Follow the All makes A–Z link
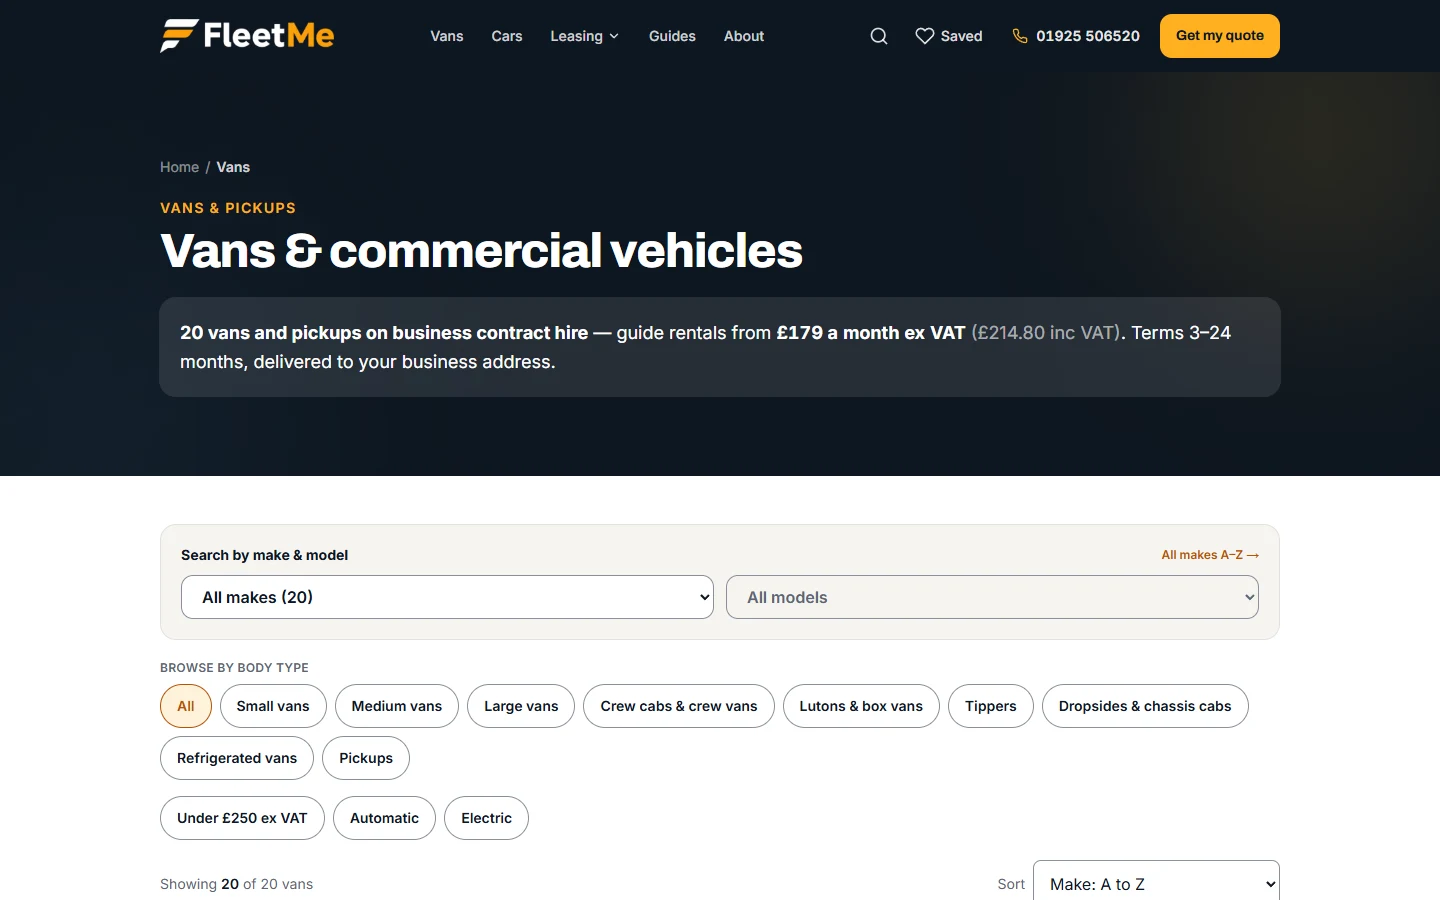 [x=1210, y=555]
